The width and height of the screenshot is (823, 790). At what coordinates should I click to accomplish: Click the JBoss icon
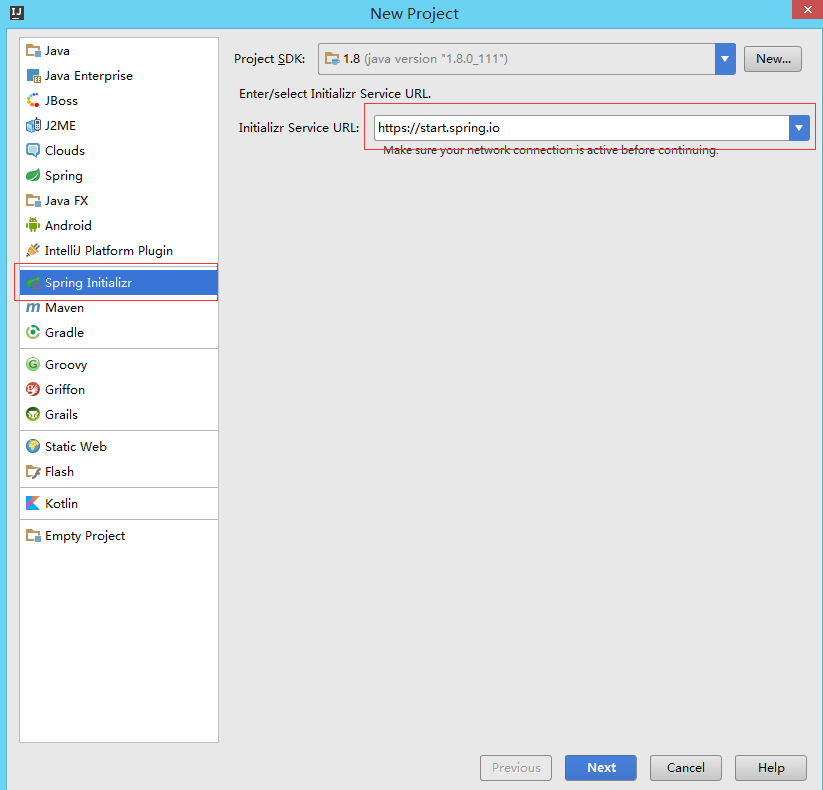coord(33,101)
